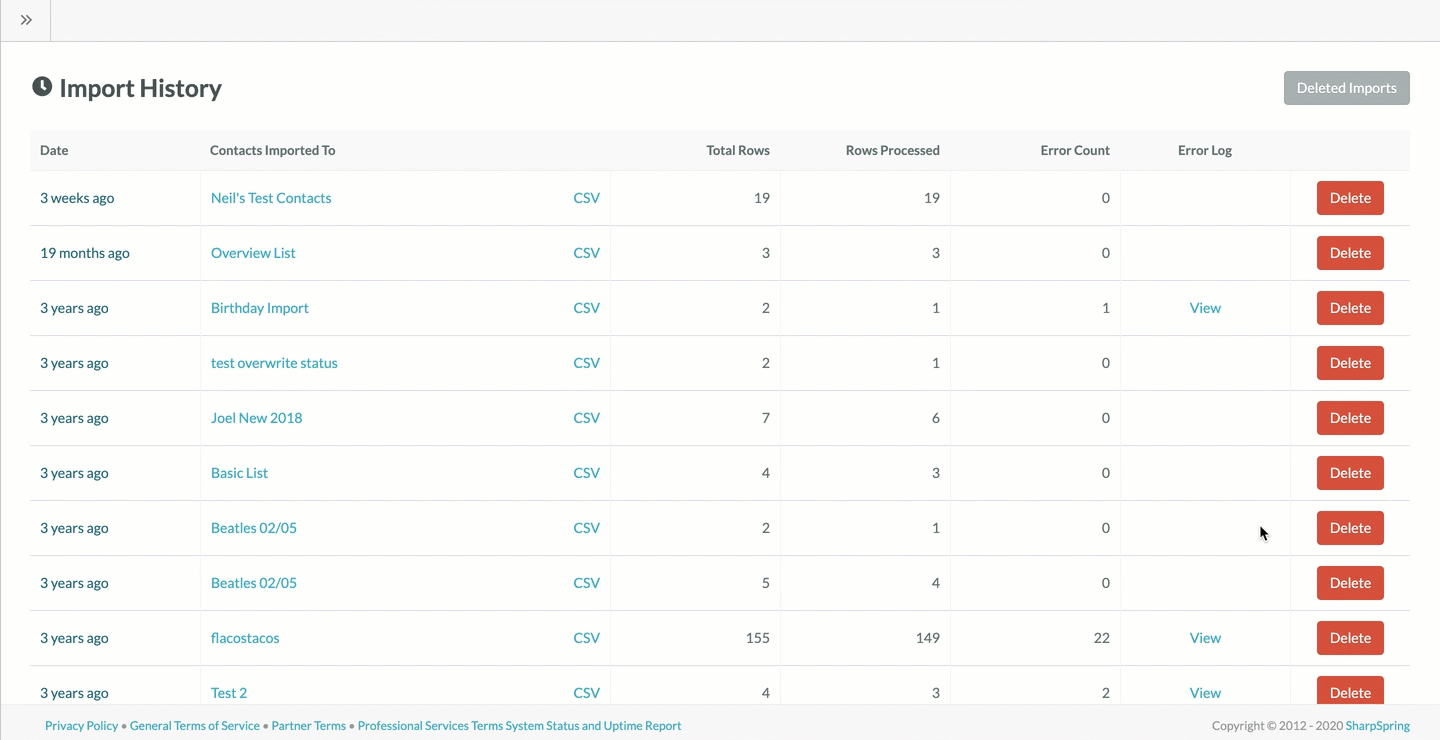This screenshot has width=1440, height=740.
Task: Open the Deleted Imports page
Action: click(1346, 88)
